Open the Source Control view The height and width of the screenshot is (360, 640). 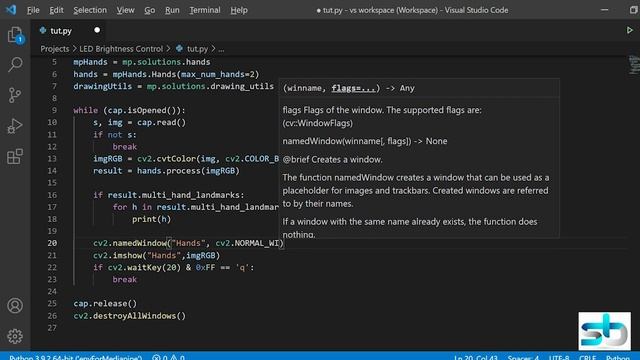click(x=15, y=95)
